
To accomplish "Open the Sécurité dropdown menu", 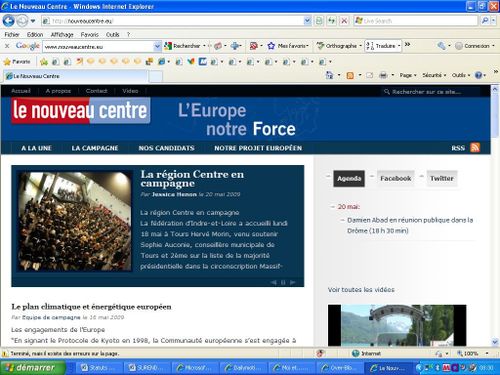I will 434,75.
